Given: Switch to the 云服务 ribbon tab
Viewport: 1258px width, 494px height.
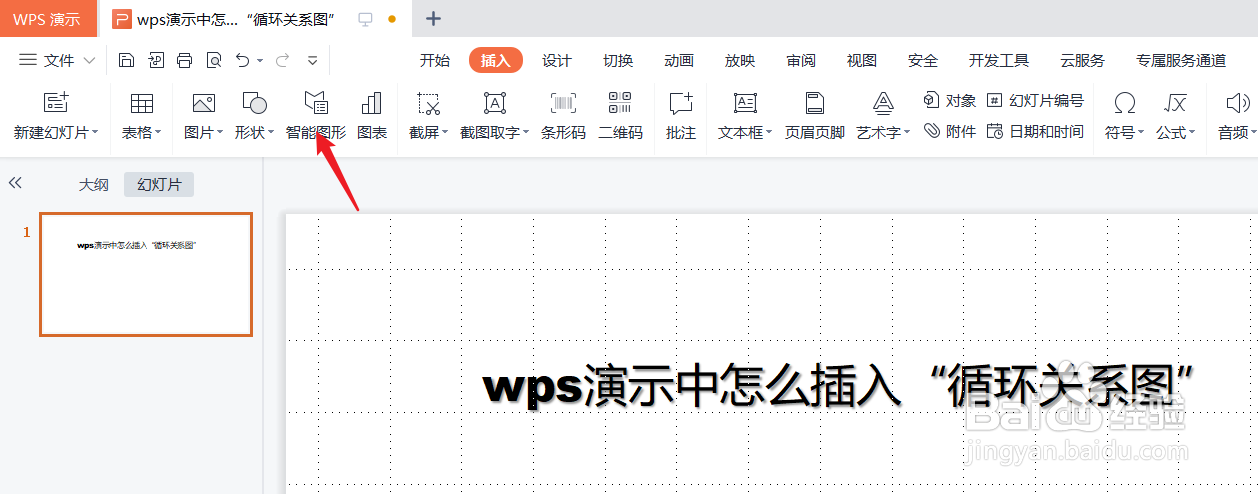Looking at the screenshot, I should (x=1083, y=61).
